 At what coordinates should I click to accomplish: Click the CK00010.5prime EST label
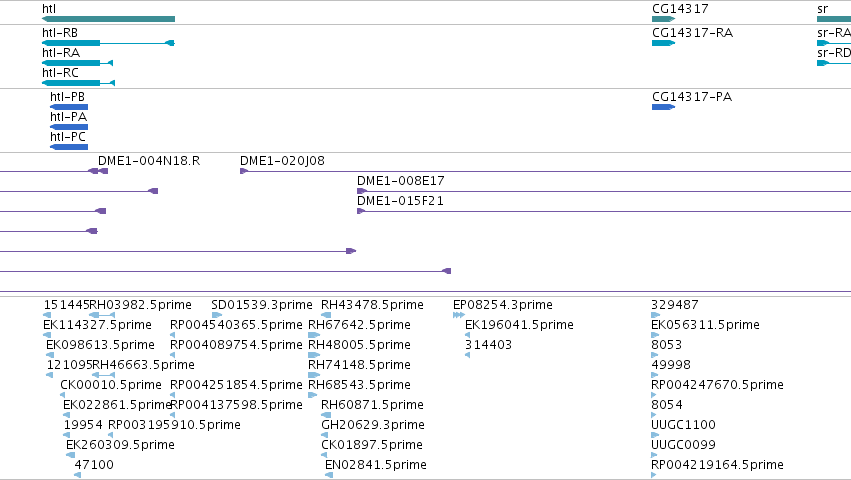[x=111, y=385]
